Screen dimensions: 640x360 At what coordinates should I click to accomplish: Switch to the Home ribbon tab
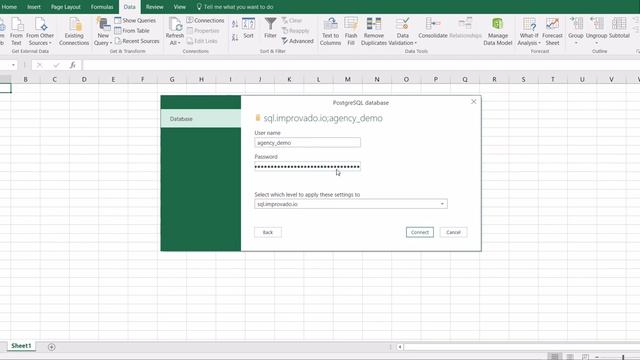[9, 7]
